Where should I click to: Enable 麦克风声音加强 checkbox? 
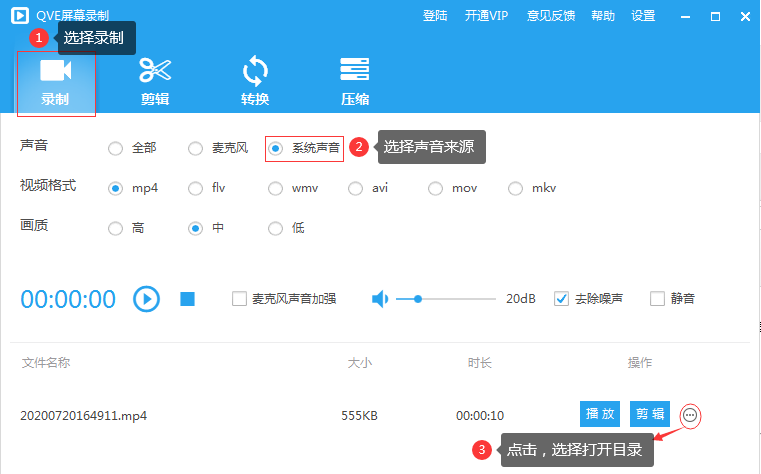coord(239,298)
